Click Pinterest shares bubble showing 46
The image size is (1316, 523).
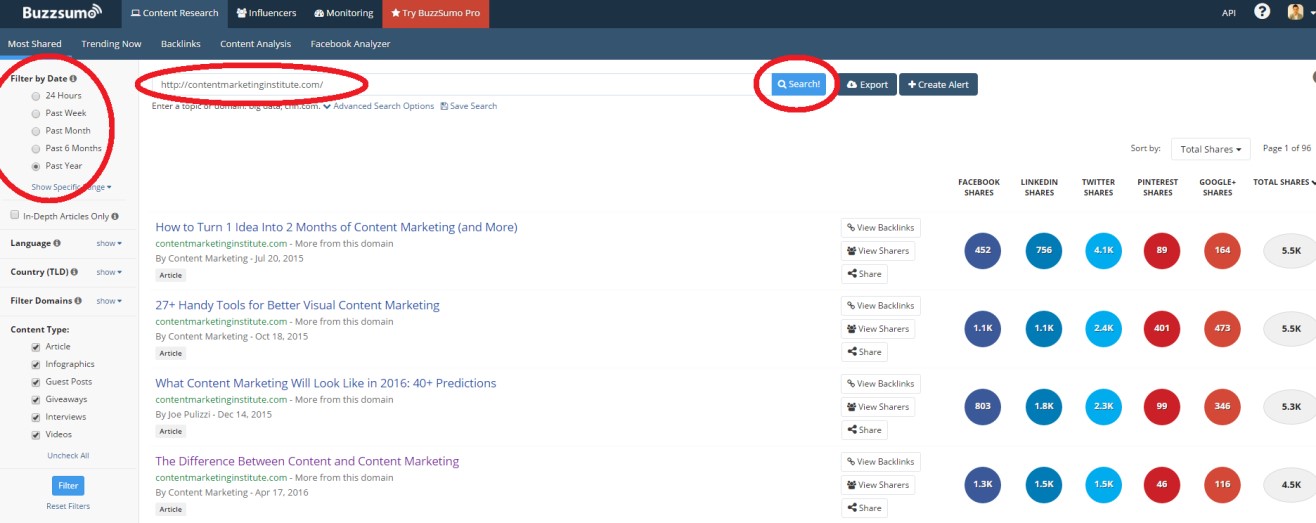pos(1162,484)
